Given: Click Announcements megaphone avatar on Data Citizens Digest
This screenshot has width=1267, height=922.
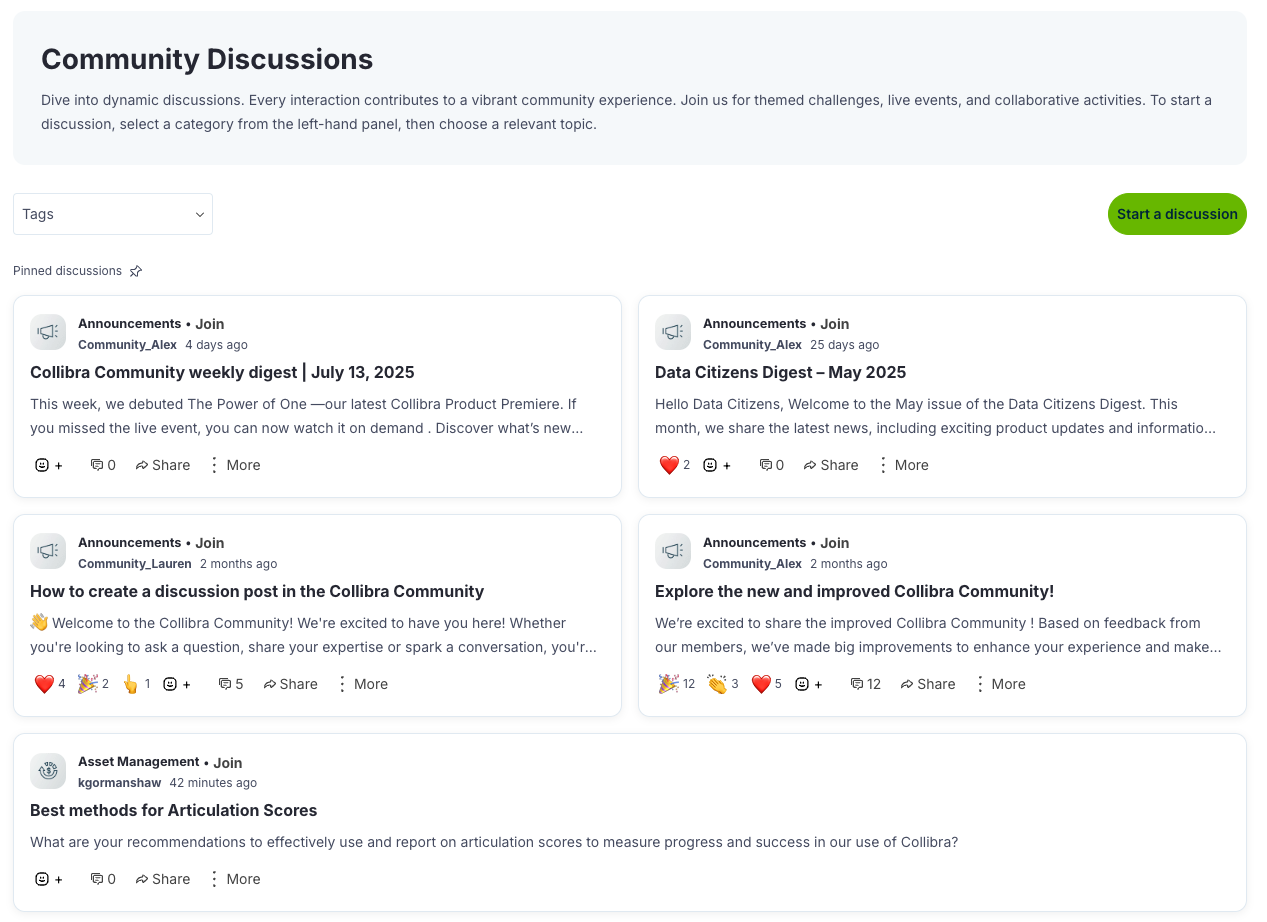Looking at the screenshot, I should pos(673,333).
